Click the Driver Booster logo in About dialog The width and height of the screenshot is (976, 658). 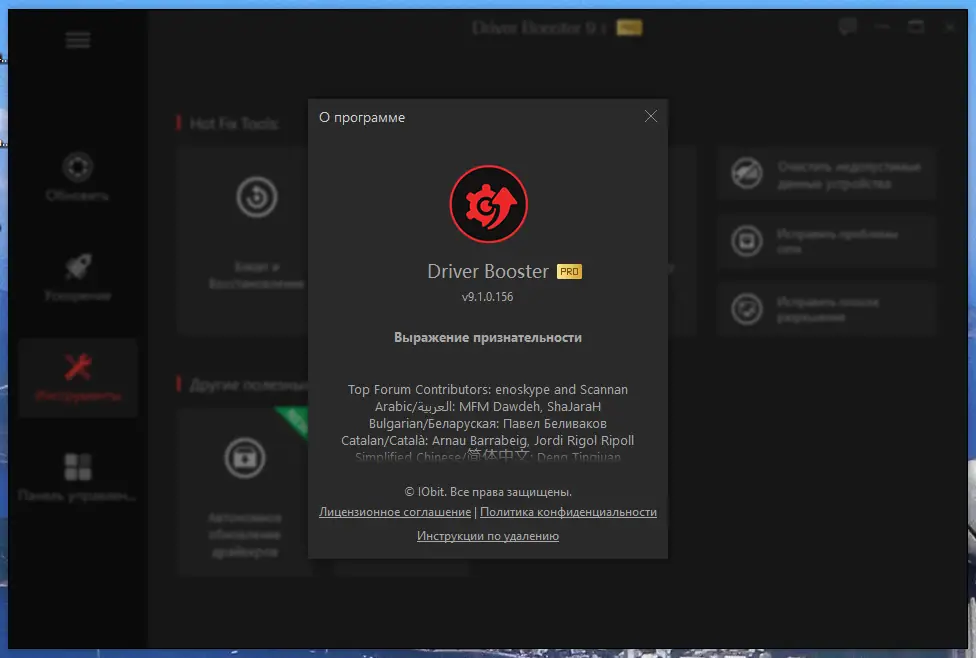(488, 203)
